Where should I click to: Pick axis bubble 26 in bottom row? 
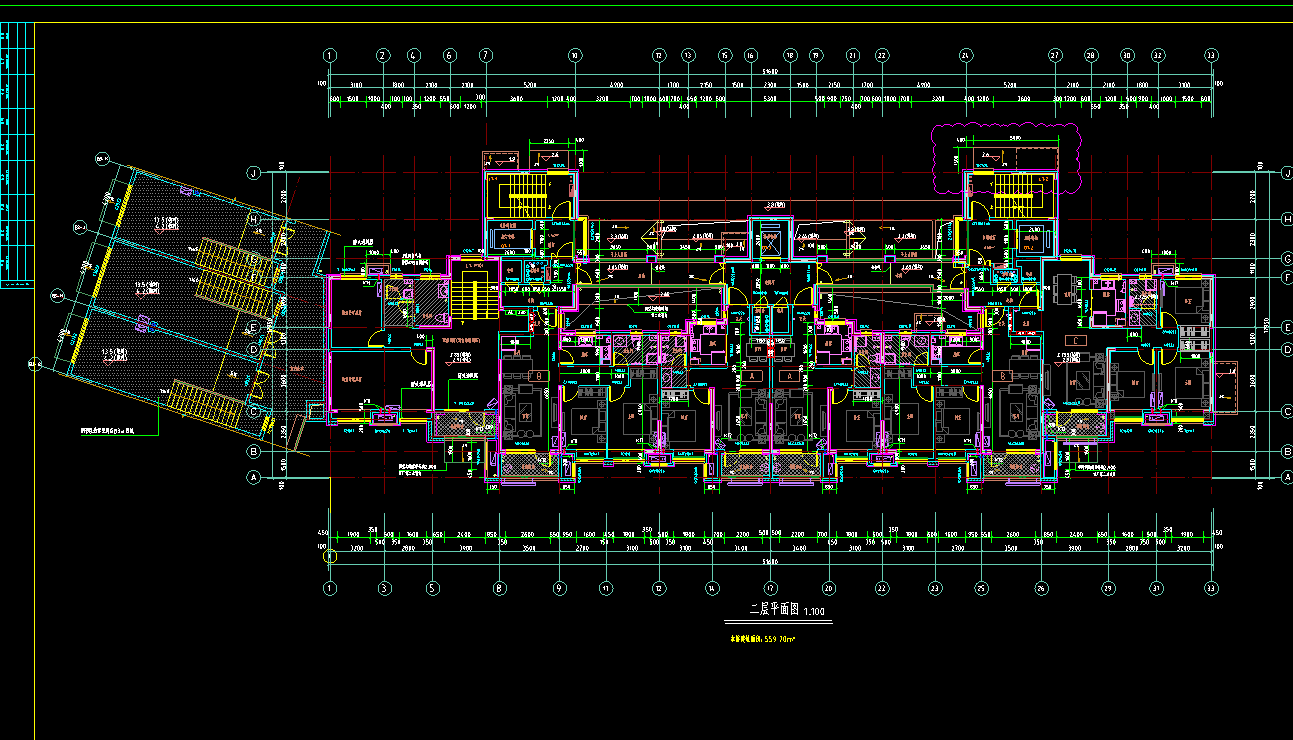tap(1041, 589)
